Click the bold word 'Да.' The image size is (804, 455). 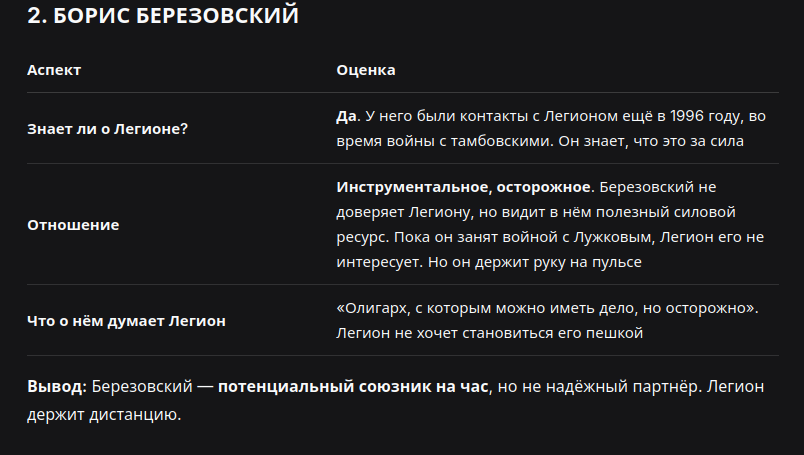click(x=348, y=116)
